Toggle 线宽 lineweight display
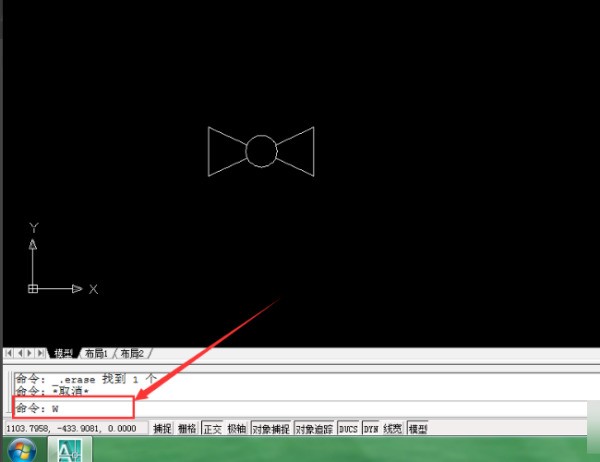The width and height of the screenshot is (600, 462). (x=393, y=429)
